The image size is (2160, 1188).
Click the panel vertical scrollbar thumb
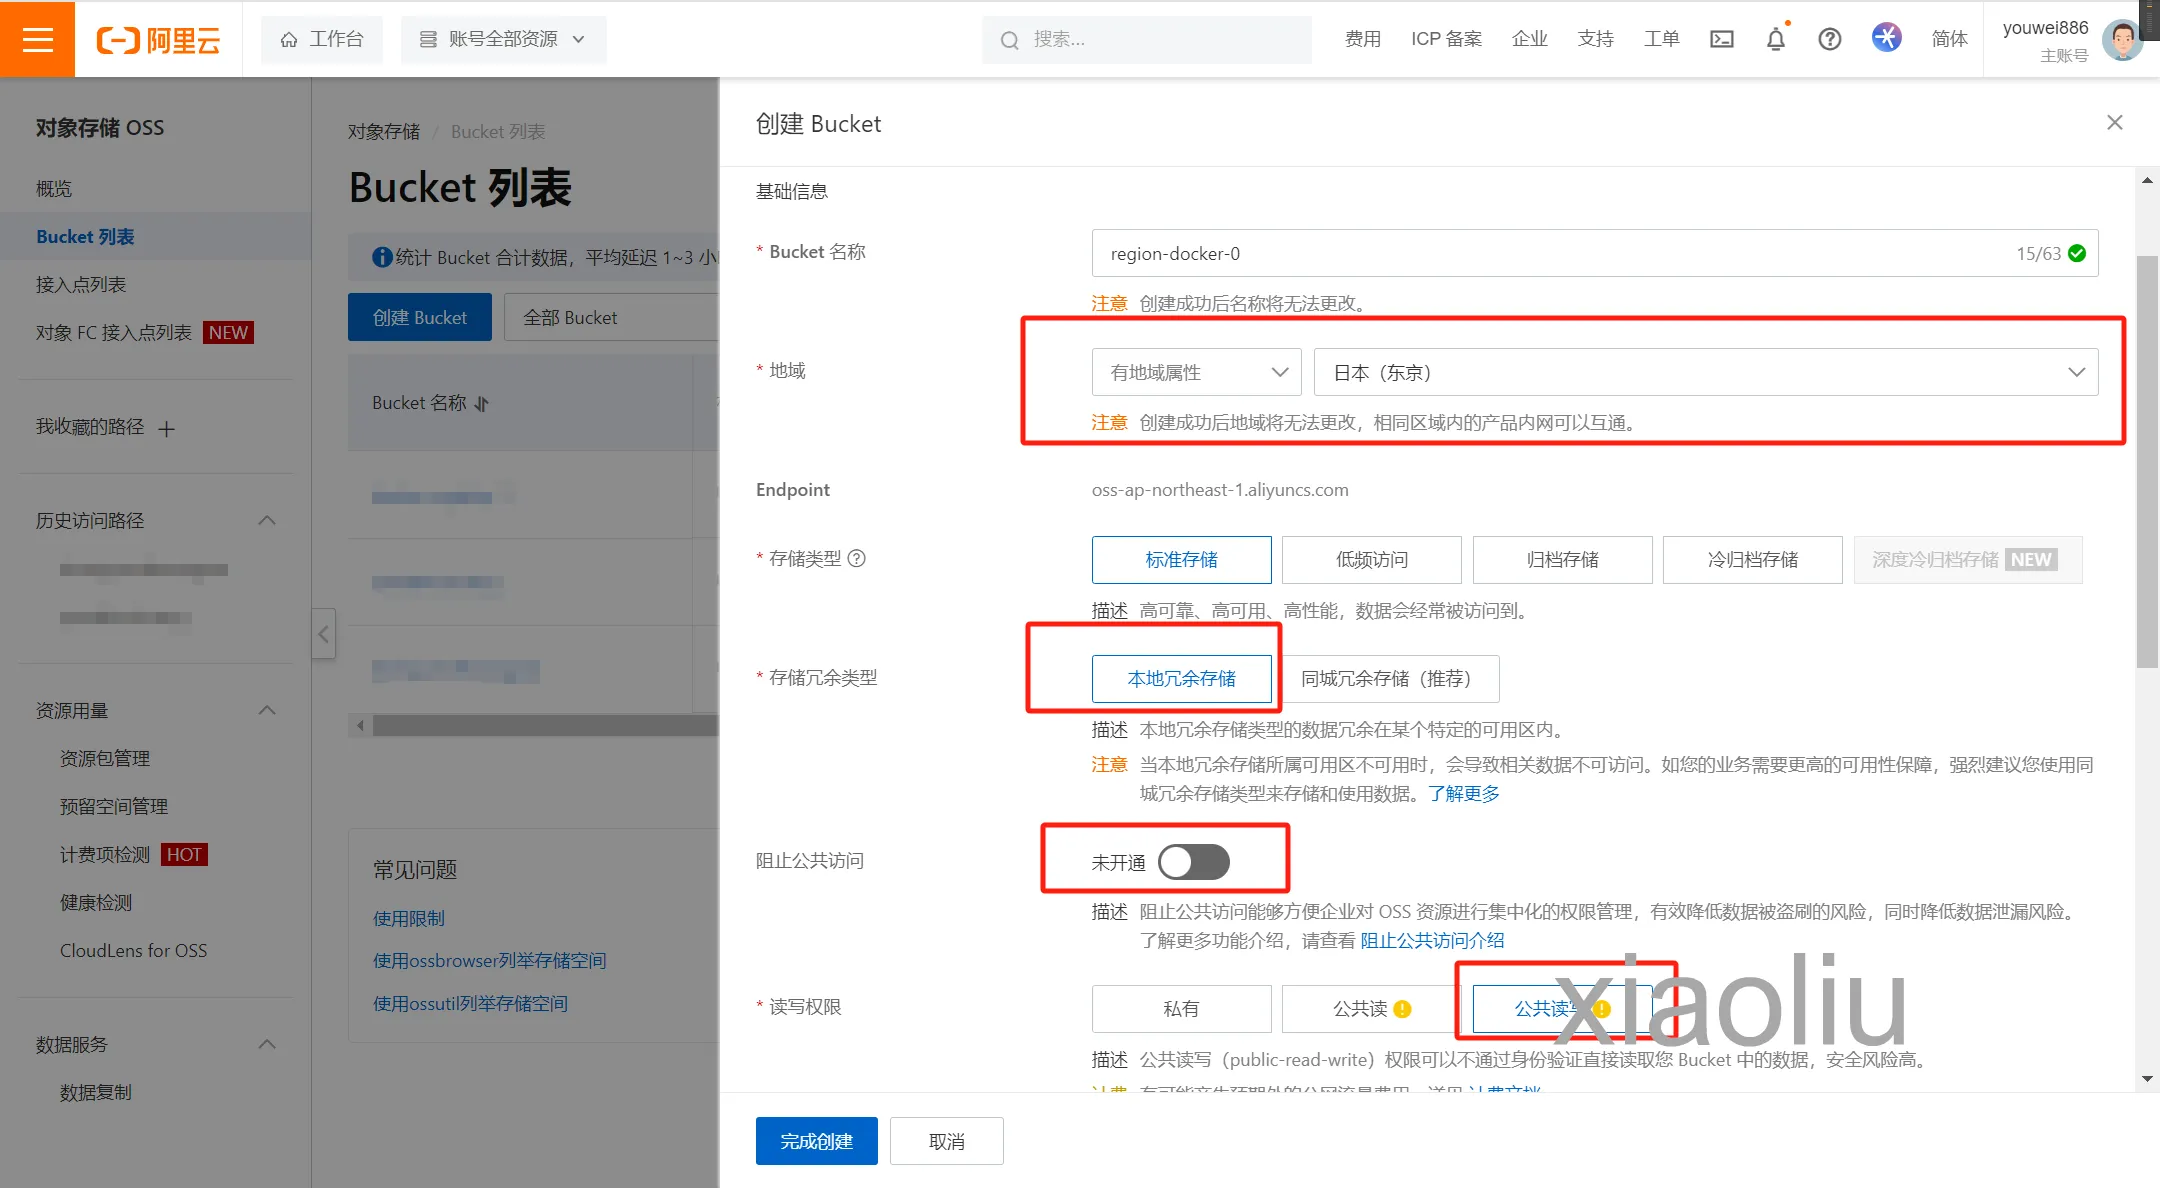point(2146,461)
